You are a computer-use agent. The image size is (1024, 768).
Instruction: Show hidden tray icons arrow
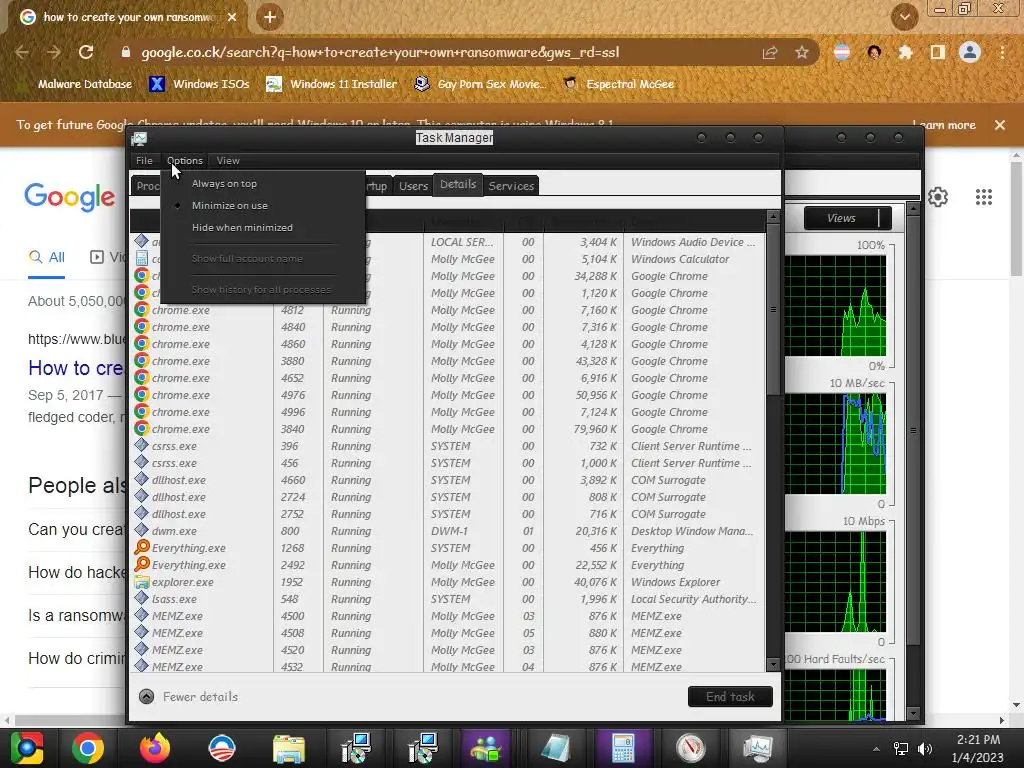876,749
